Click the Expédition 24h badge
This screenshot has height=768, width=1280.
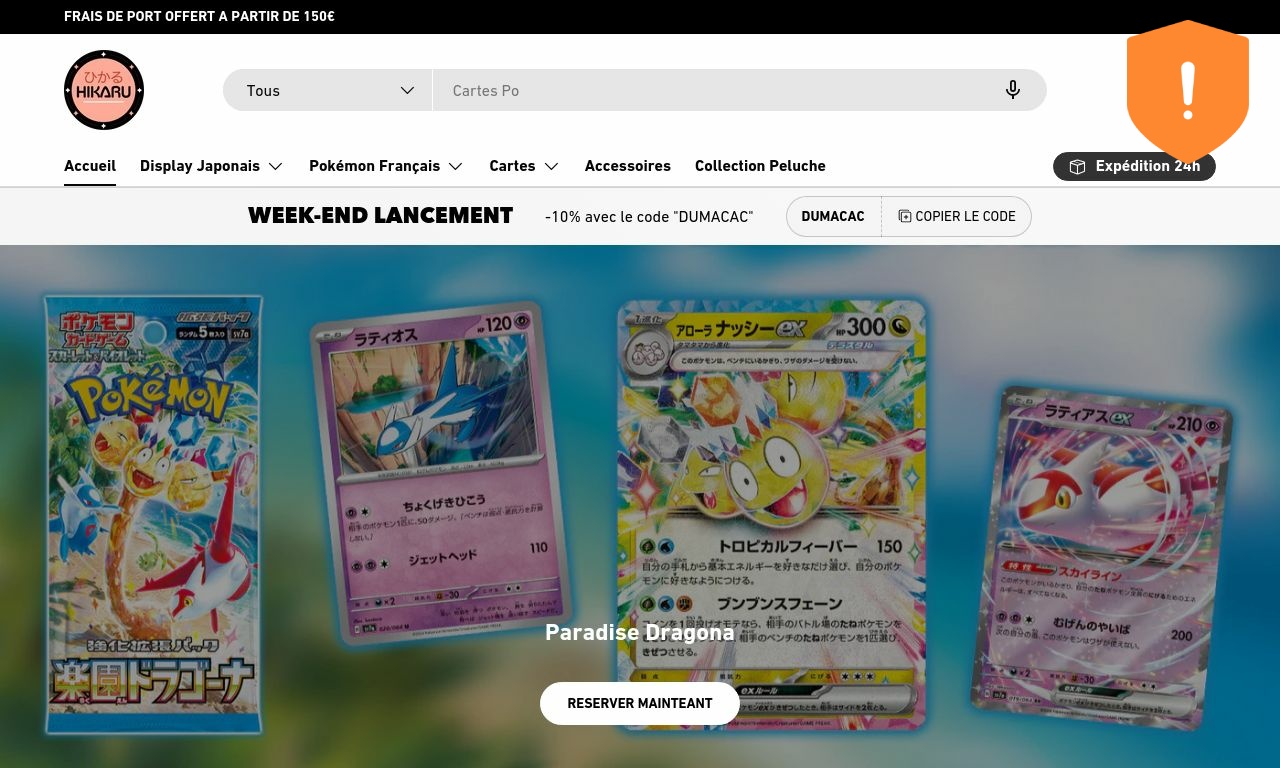click(x=1134, y=166)
